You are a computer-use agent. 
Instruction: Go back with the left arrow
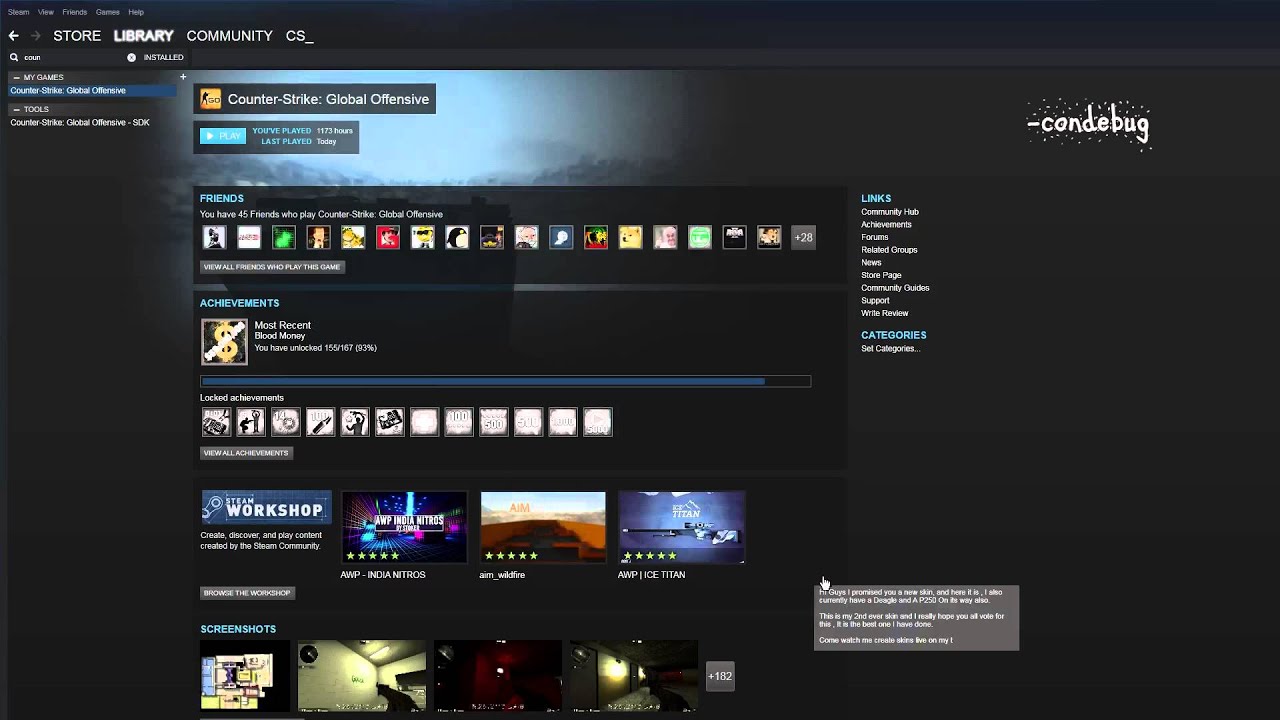pyautogui.click(x=14, y=36)
